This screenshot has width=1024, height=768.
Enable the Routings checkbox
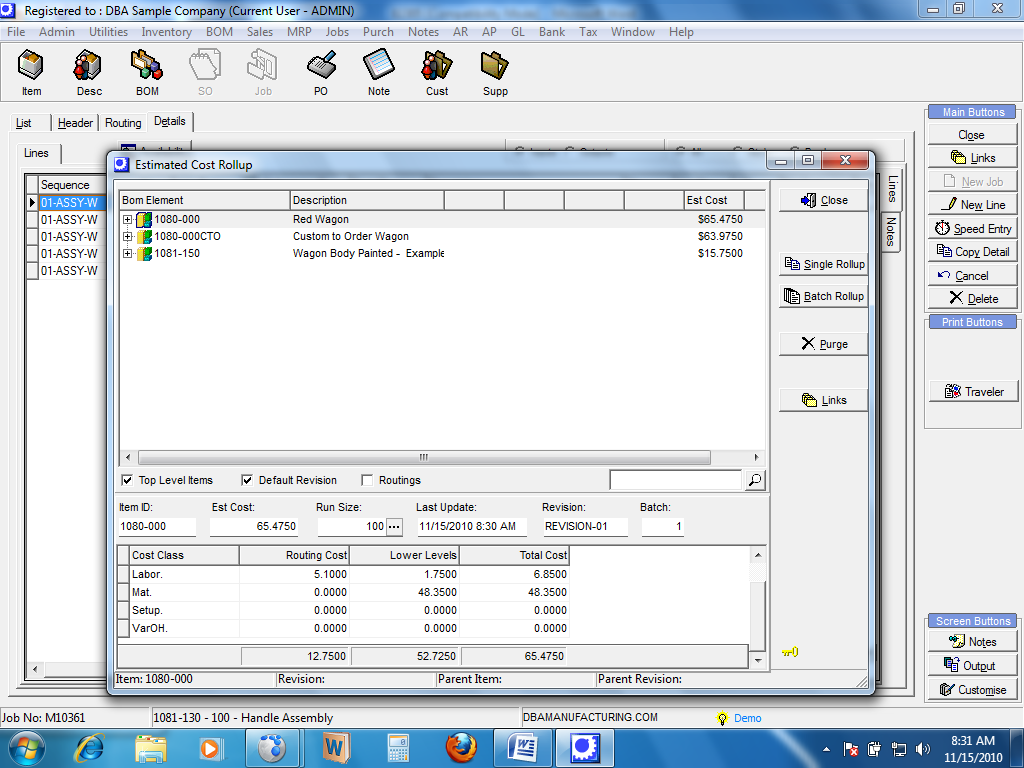pyautogui.click(x=367, y=480)
